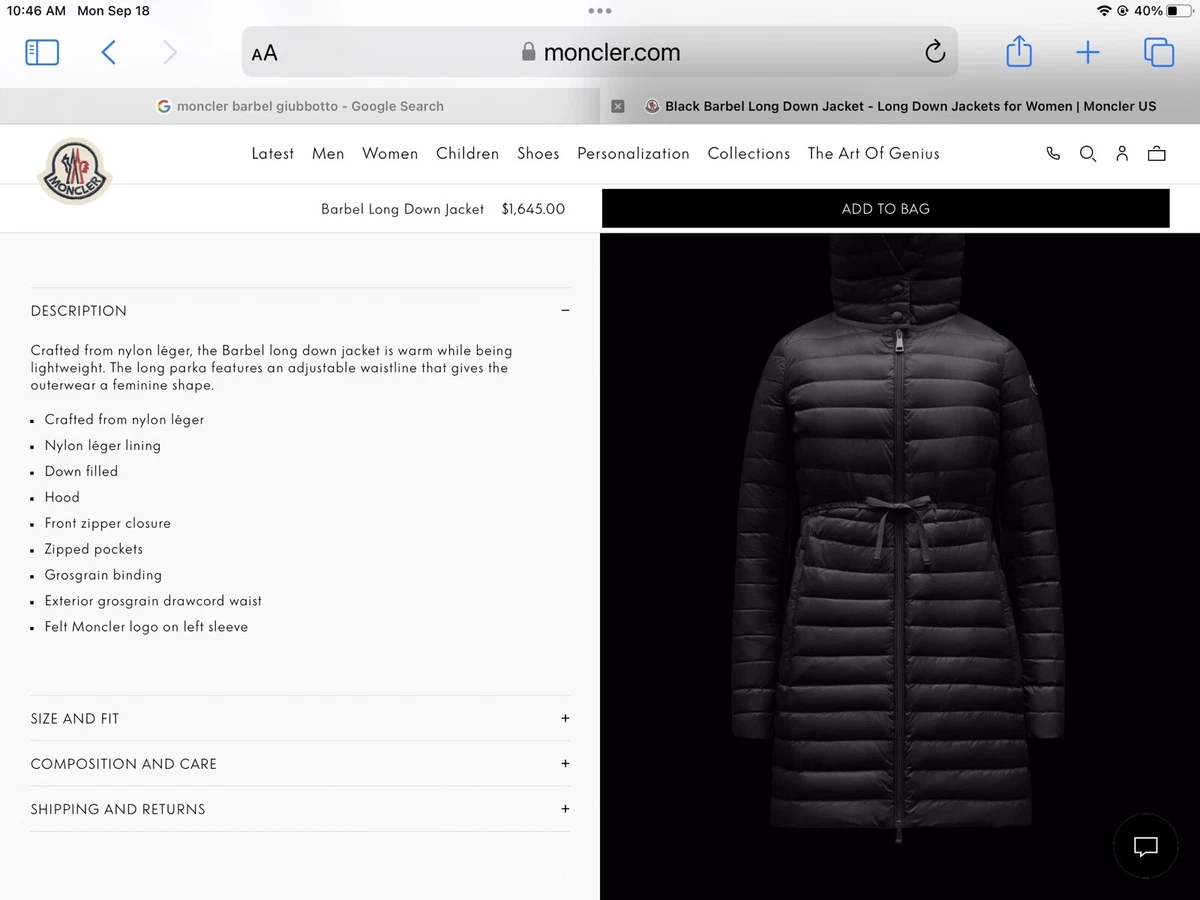1200x900 pixels.
Task: Select 'Nylon léger lining' bullet
Action: click(x=102, y=446)
